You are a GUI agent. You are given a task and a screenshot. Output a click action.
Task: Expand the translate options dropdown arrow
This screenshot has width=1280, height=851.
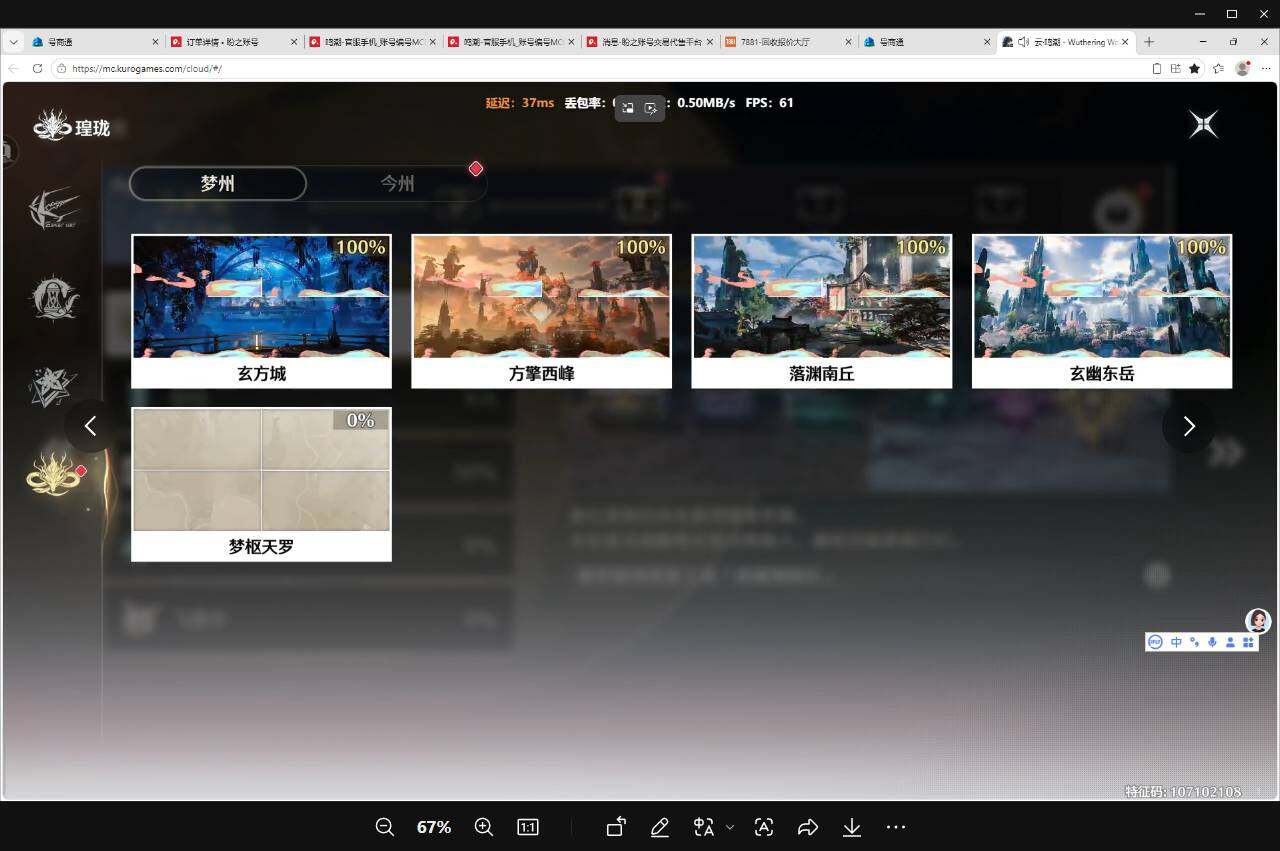730,827
